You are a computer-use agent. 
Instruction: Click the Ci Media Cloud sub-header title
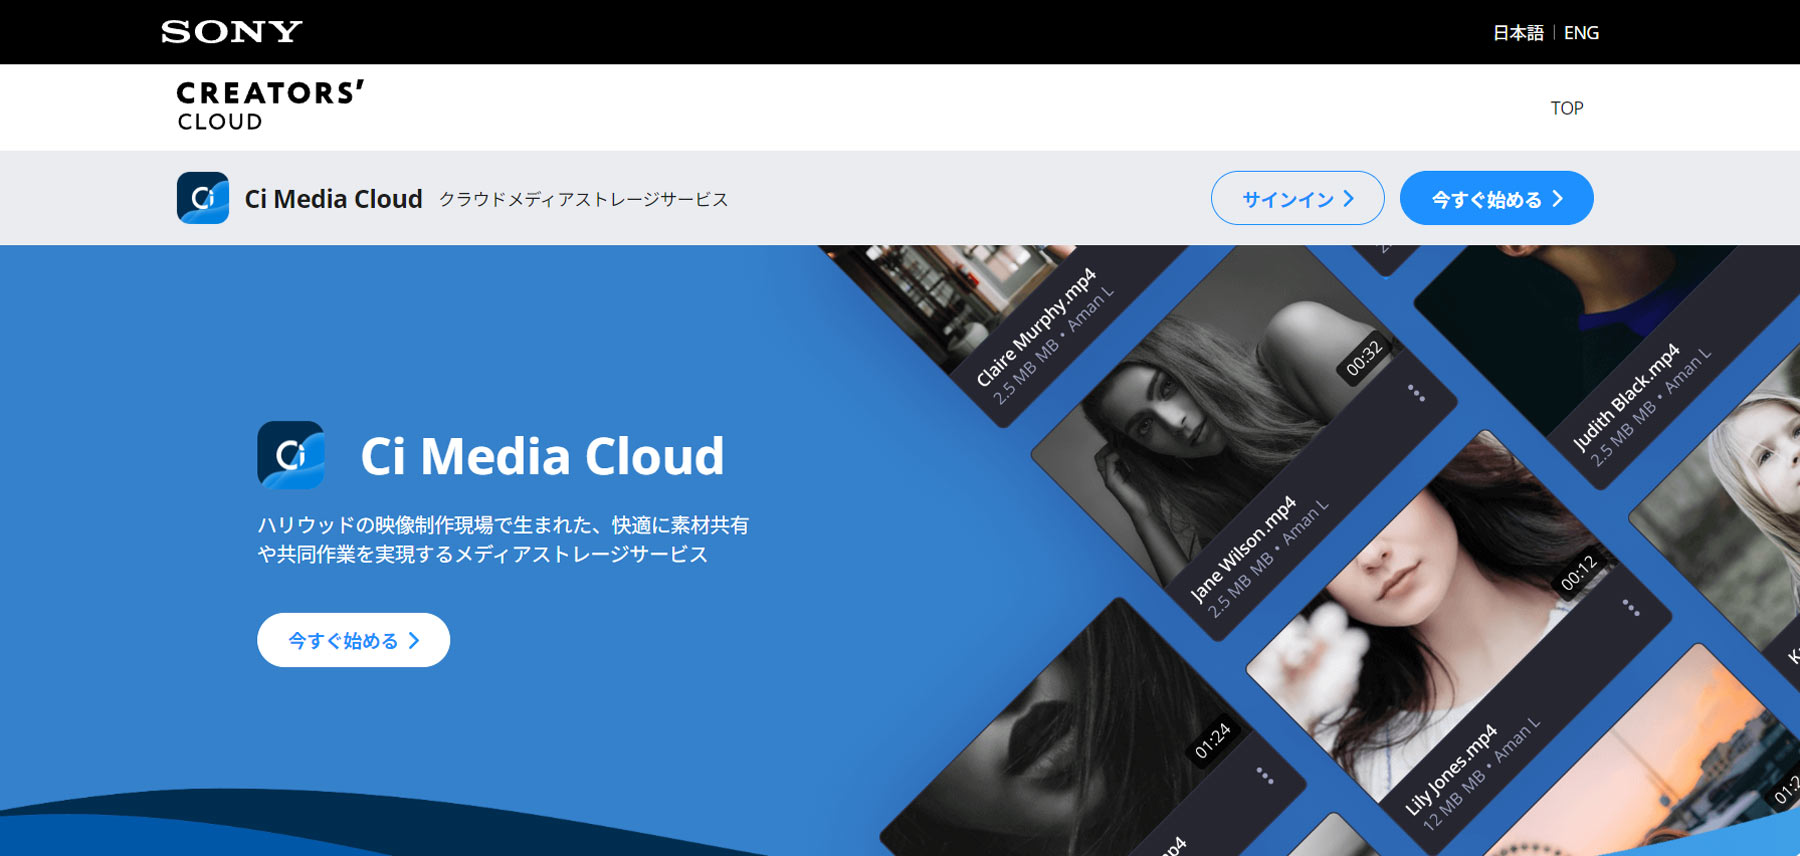pos(334,199)
